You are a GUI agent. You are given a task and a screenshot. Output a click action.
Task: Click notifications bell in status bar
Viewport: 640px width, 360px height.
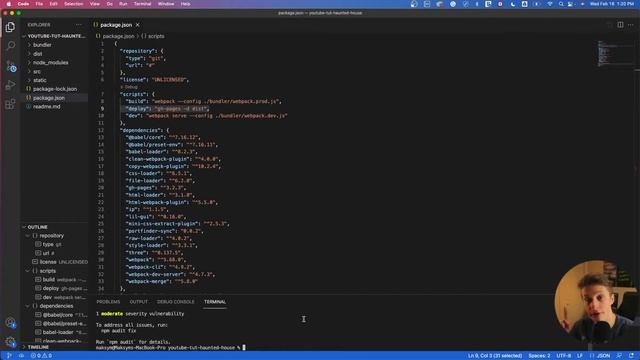click(x=631, y=356)
